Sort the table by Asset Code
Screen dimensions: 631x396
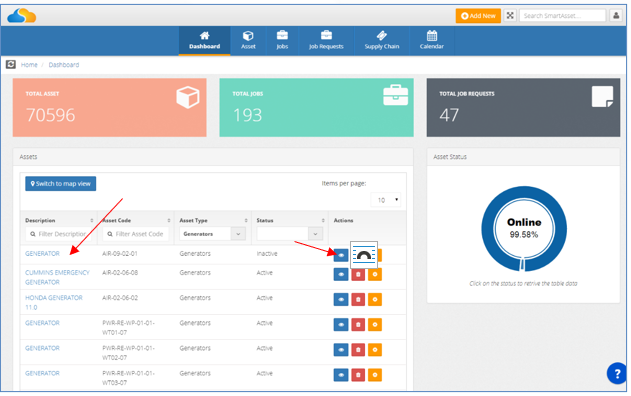pos(169,221)
